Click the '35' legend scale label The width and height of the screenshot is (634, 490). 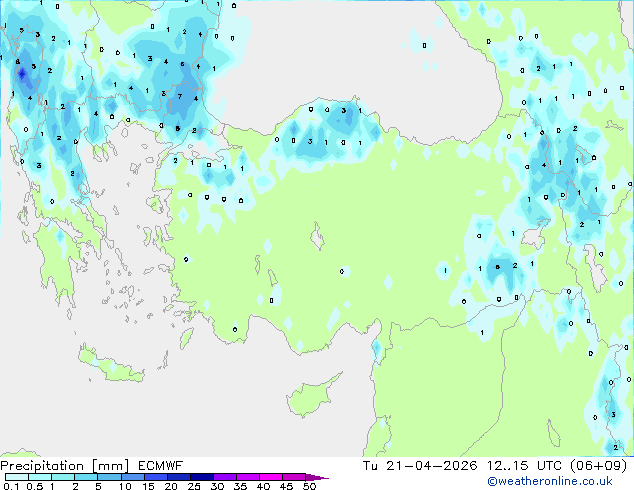[x=240, y=486]
